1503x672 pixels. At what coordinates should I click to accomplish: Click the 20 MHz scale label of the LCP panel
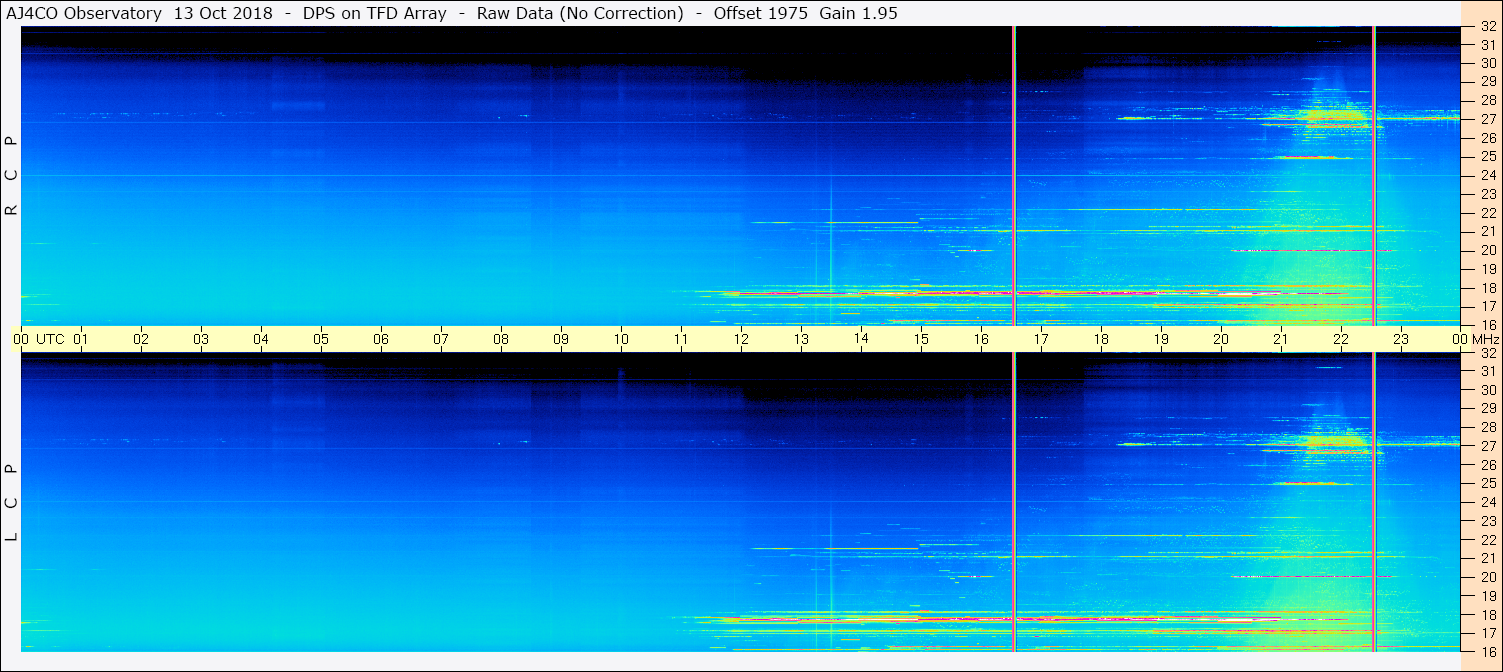pos(1488,577)
